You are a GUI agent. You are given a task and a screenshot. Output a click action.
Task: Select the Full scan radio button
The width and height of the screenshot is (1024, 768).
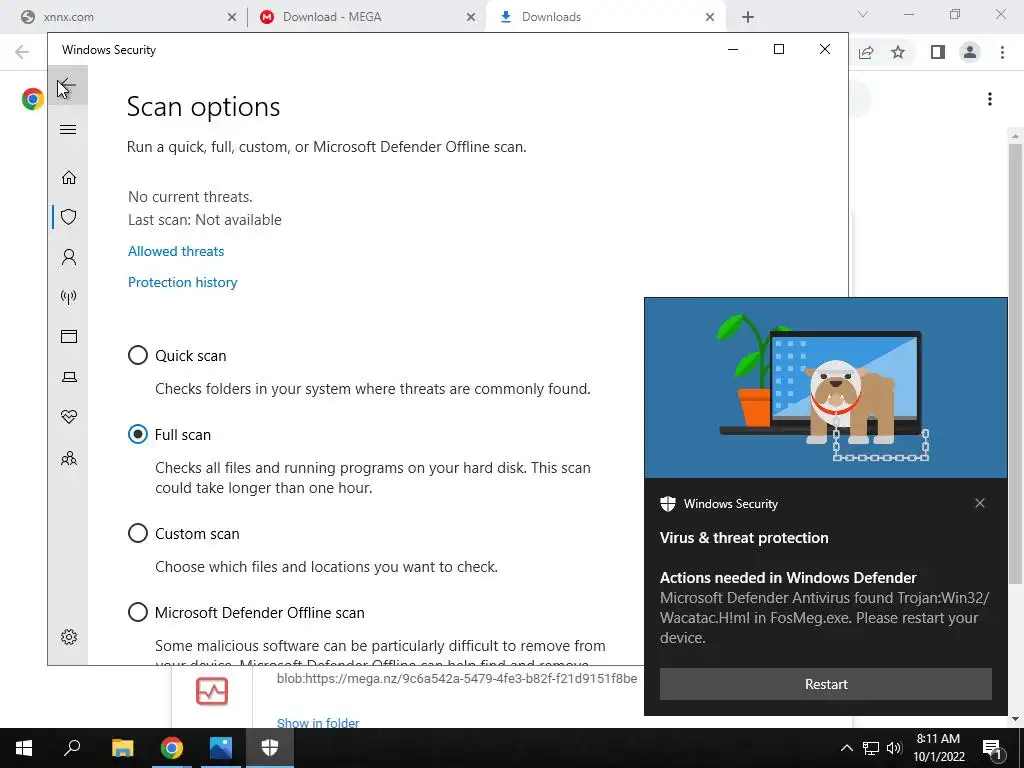[138, 434]
